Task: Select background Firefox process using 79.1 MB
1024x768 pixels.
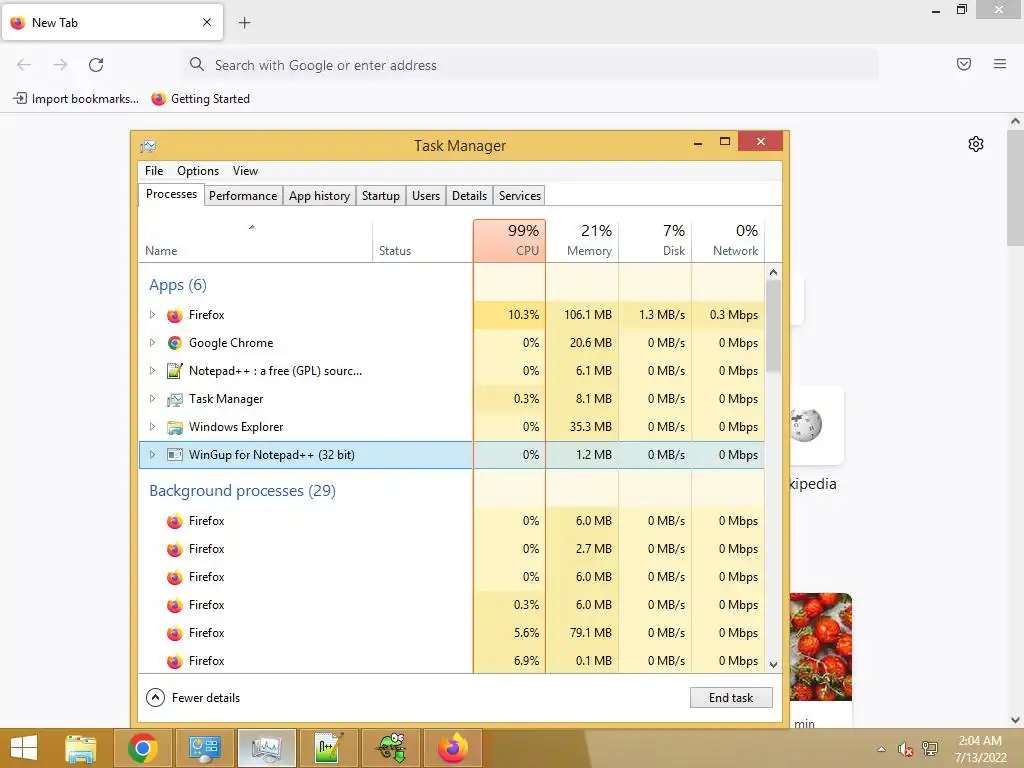Action: point(451,633)
